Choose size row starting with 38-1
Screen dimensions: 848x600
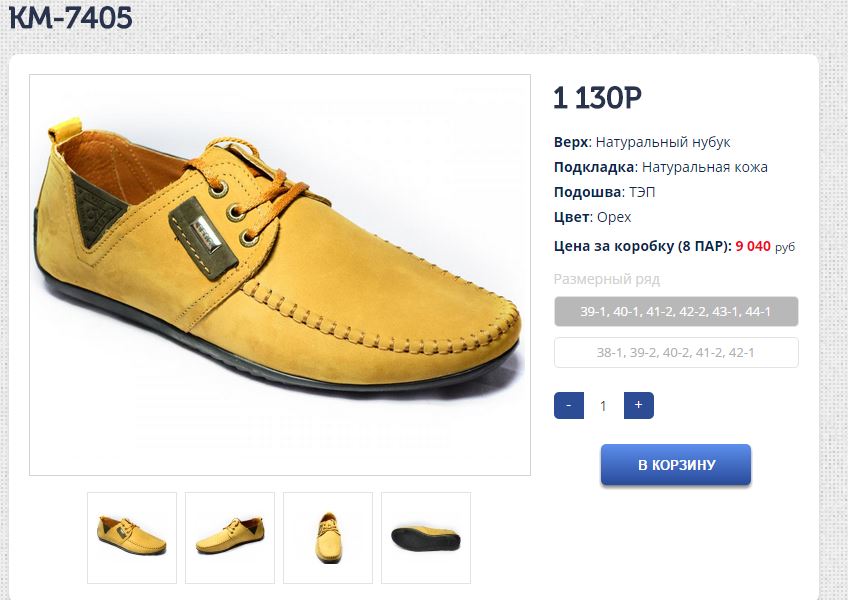[676, 353]
